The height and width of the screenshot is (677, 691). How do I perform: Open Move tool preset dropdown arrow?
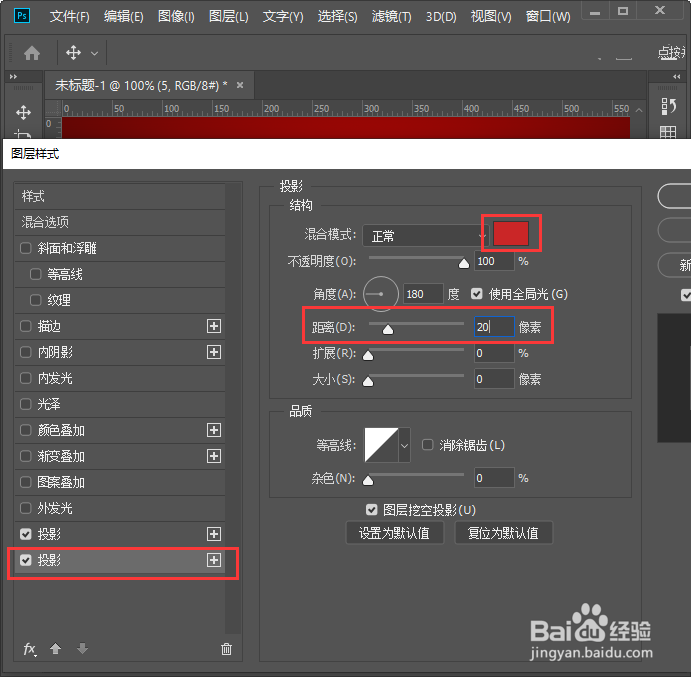click(94, 53)
